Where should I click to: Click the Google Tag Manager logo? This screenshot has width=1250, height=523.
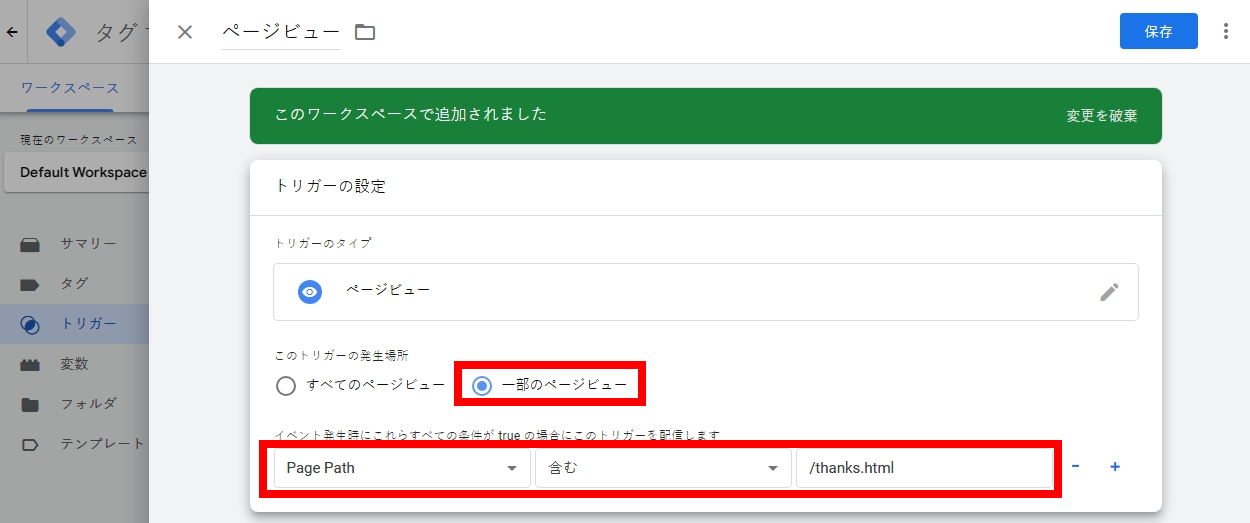click(62, 32)
